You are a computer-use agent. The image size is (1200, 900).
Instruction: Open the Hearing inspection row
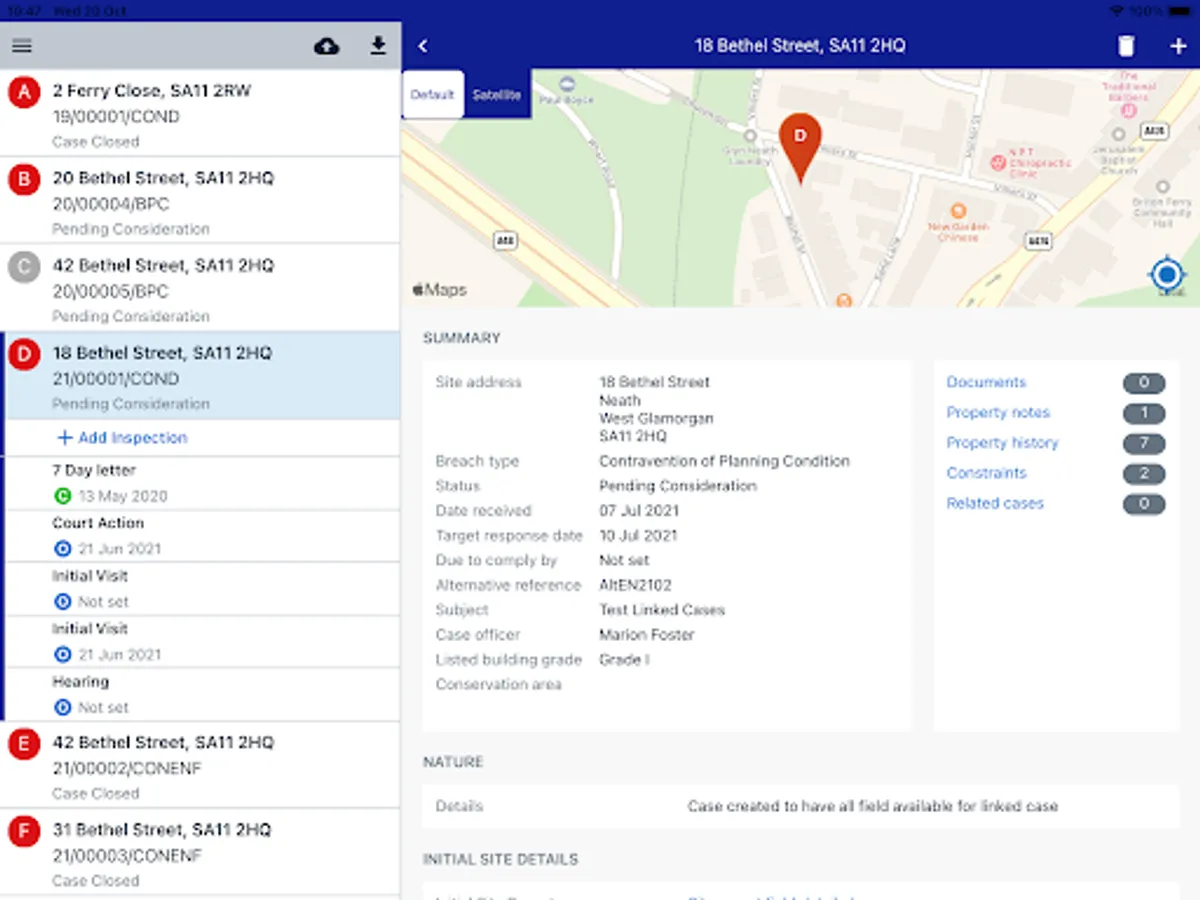(x=203, y=694)
